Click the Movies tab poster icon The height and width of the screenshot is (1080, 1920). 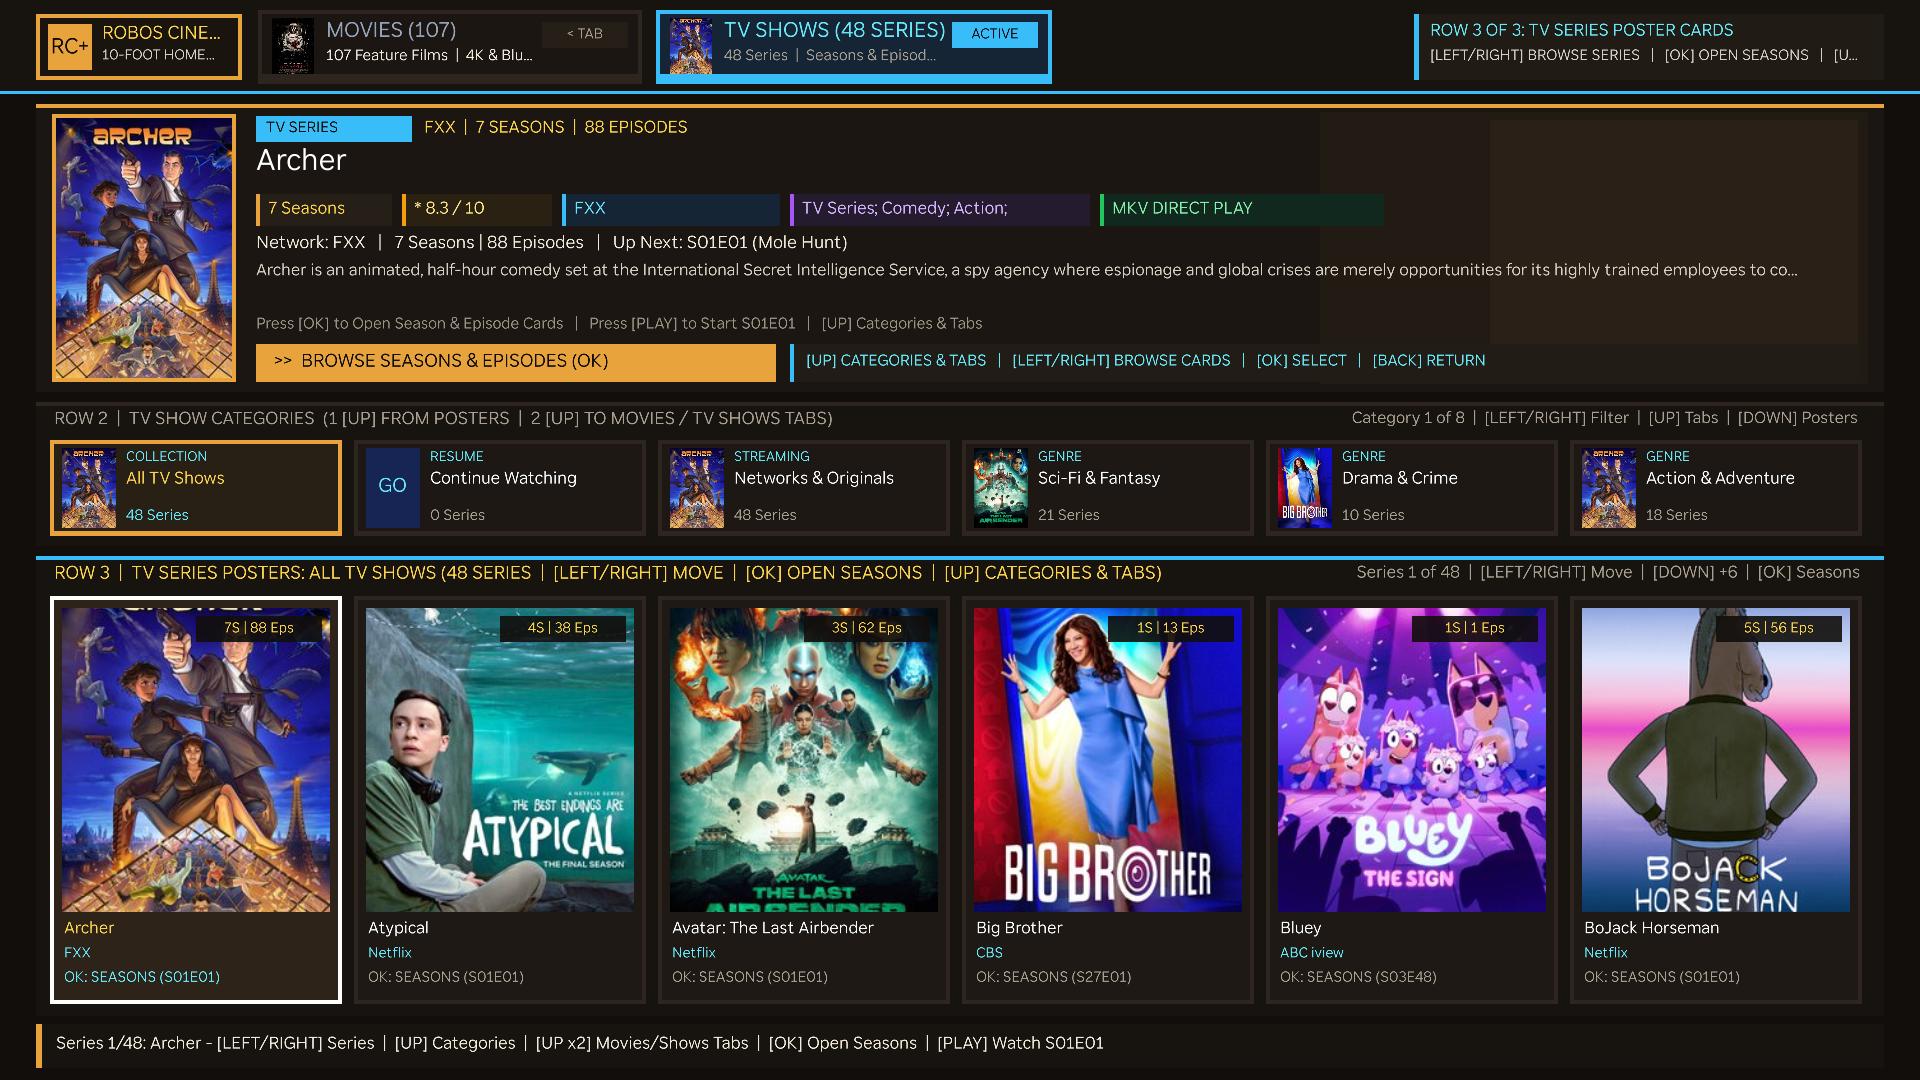[x=293, y=46]
